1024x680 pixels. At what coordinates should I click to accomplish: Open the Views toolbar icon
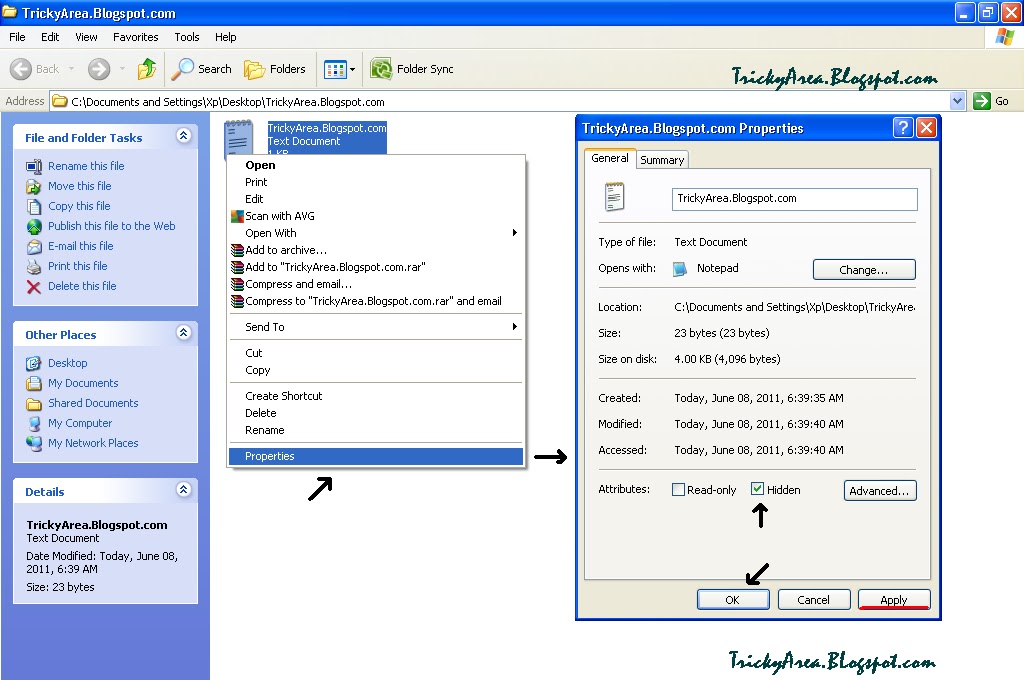coord(335,69)
